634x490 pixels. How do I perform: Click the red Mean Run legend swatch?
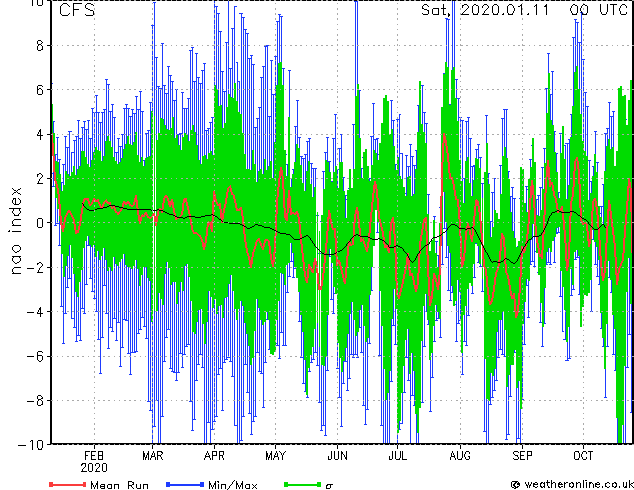(x=68, y=484)
